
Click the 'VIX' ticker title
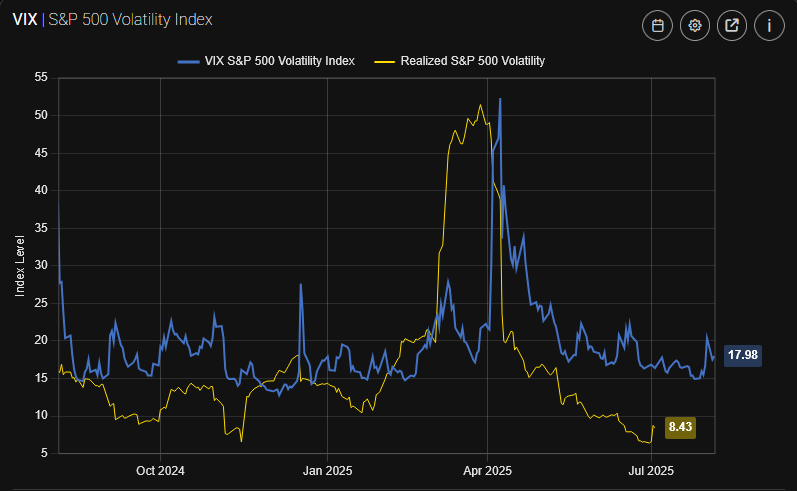(25, 20)
